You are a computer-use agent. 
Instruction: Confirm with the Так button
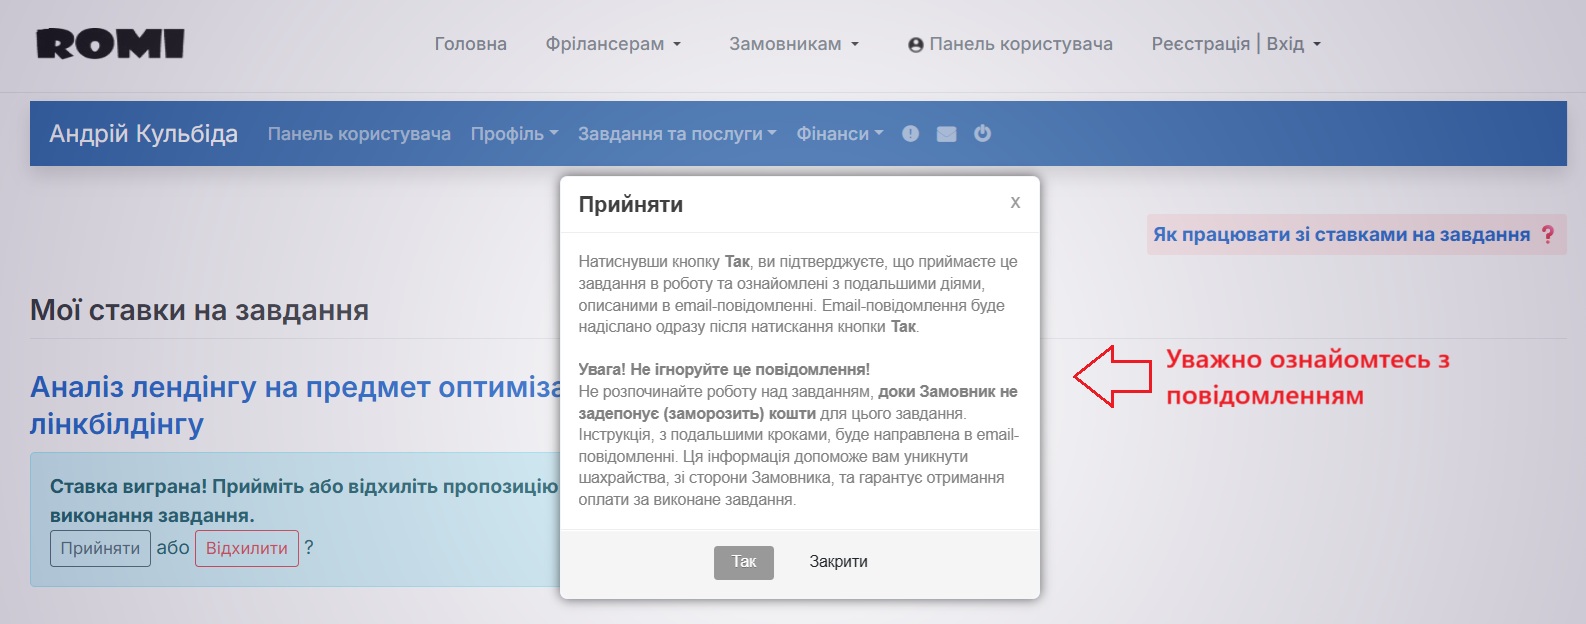[x=744, y=562]
